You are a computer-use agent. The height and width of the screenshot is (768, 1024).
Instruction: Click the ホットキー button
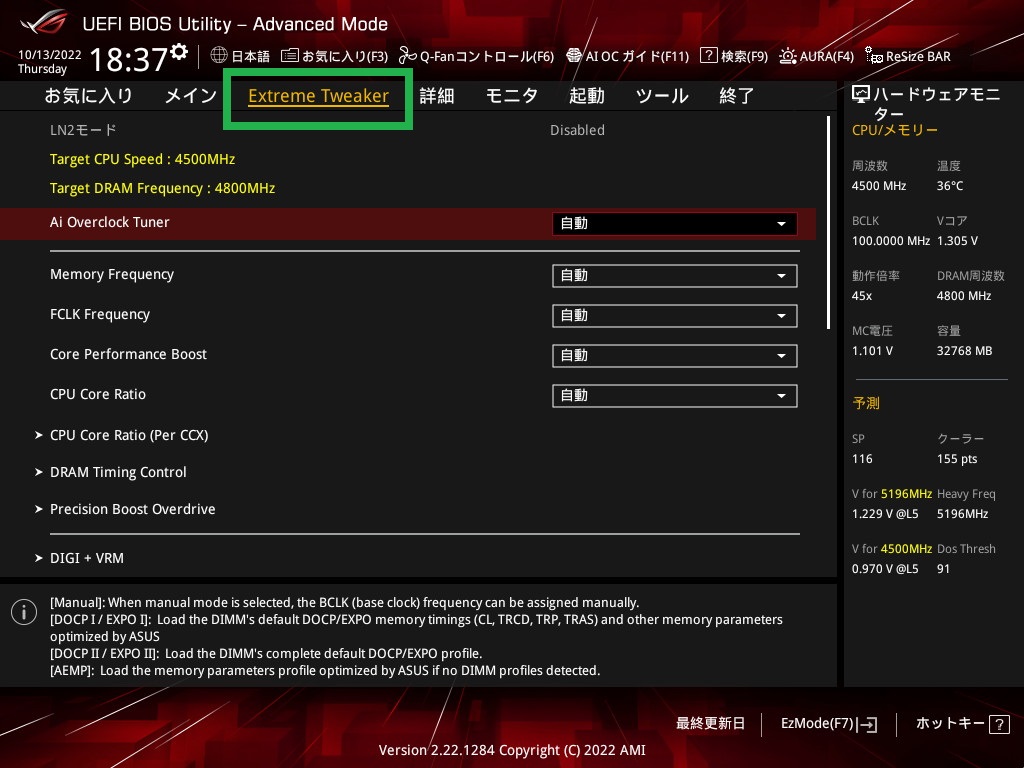point(963,724)
